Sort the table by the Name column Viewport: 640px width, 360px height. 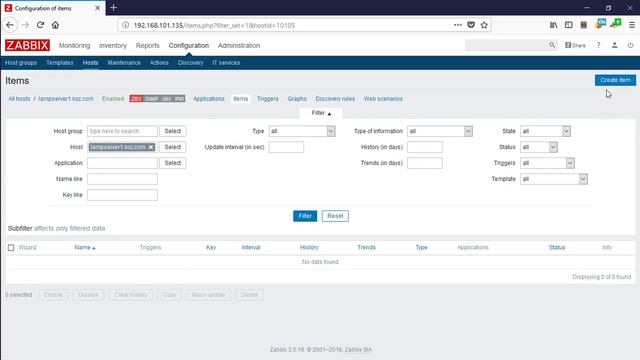click(x=84, y=247)
